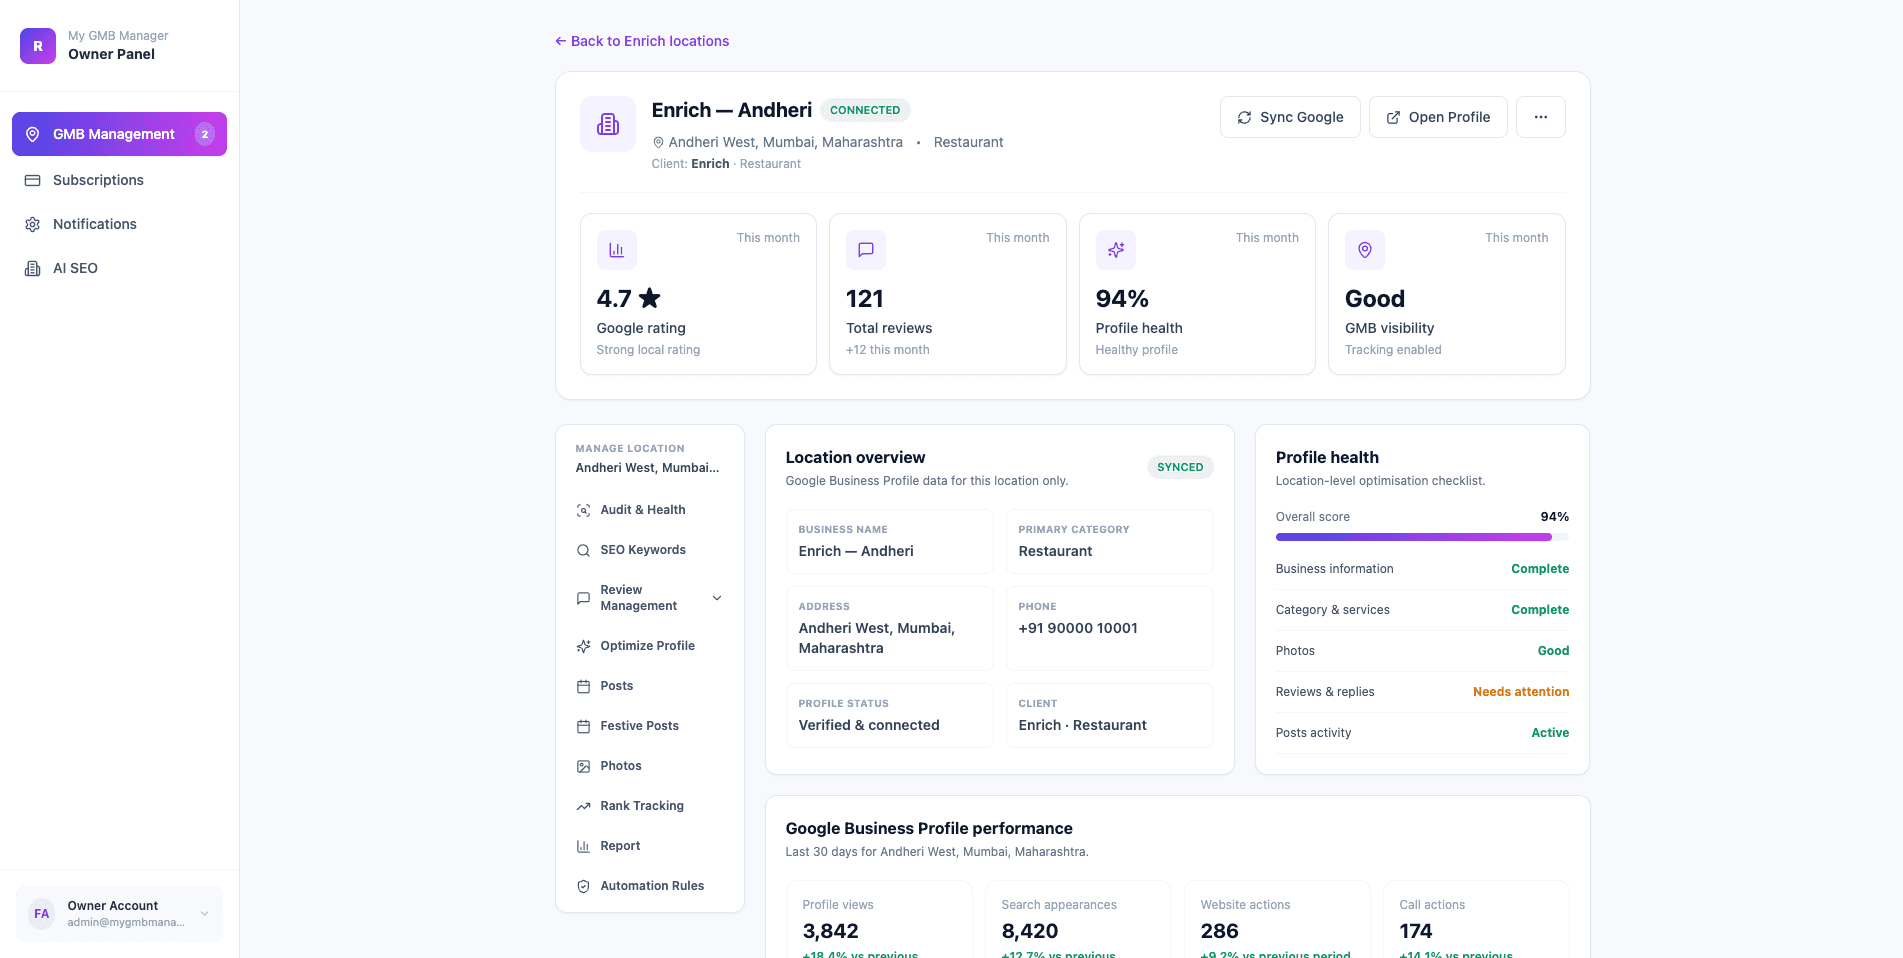Click the AI SEO building icon

click(32, 268)
